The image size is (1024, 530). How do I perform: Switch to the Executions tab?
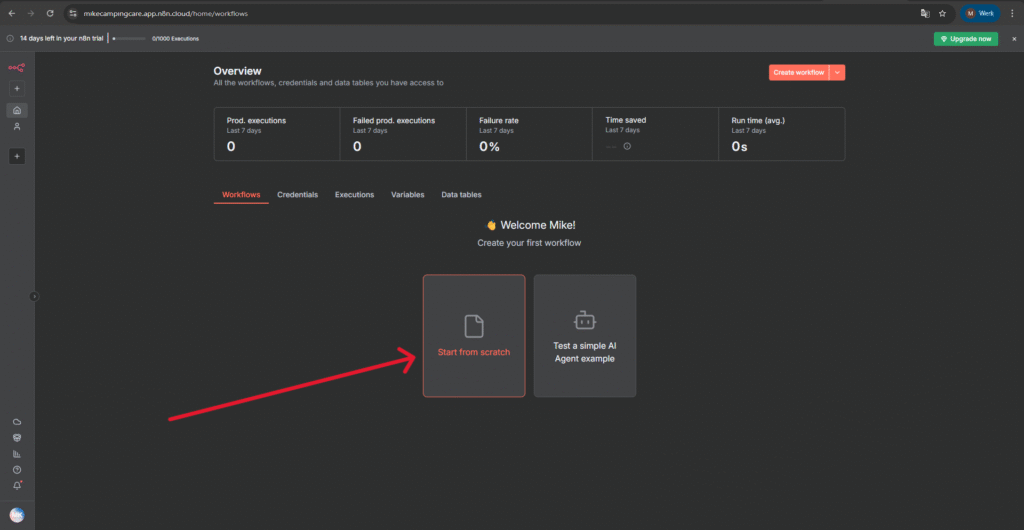pos(354,194)
